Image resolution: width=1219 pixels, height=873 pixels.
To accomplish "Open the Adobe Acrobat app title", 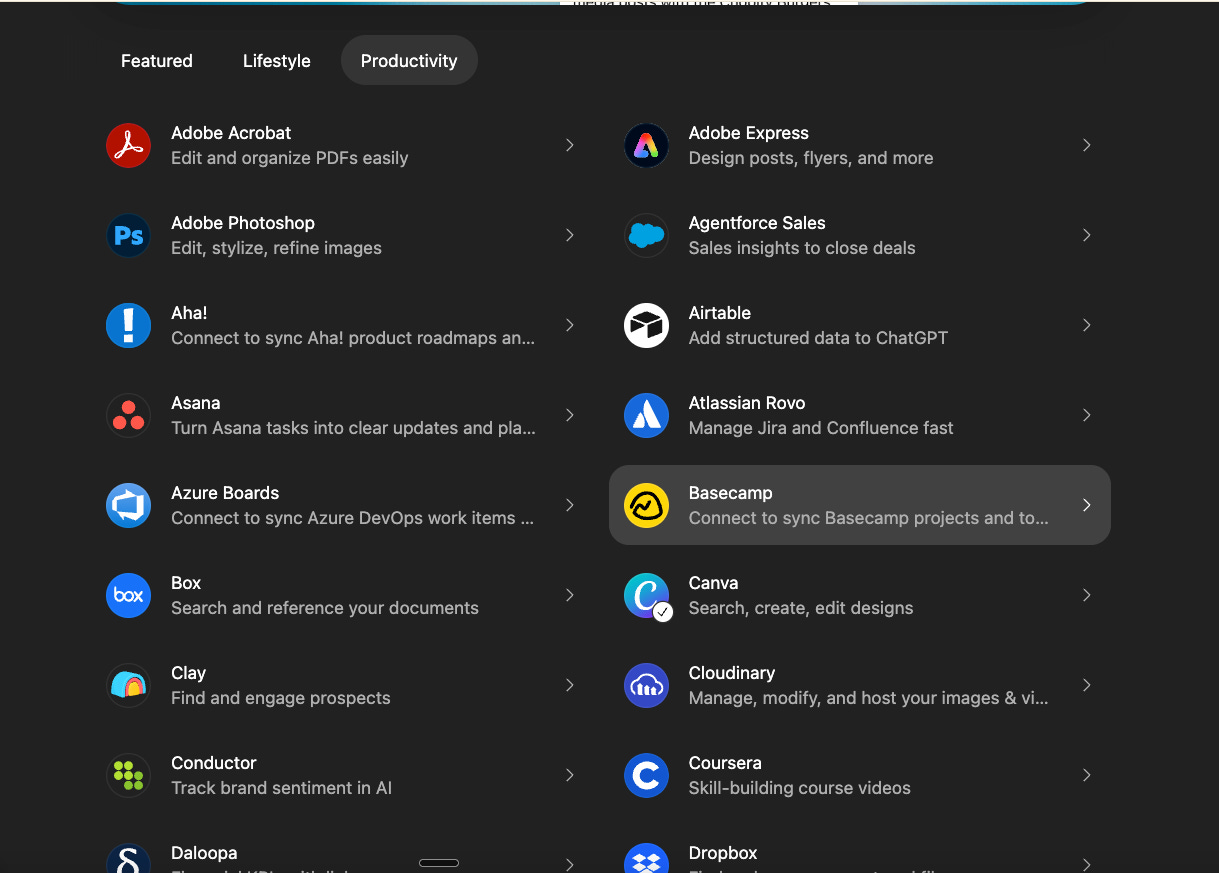I will tap(231, 133).
